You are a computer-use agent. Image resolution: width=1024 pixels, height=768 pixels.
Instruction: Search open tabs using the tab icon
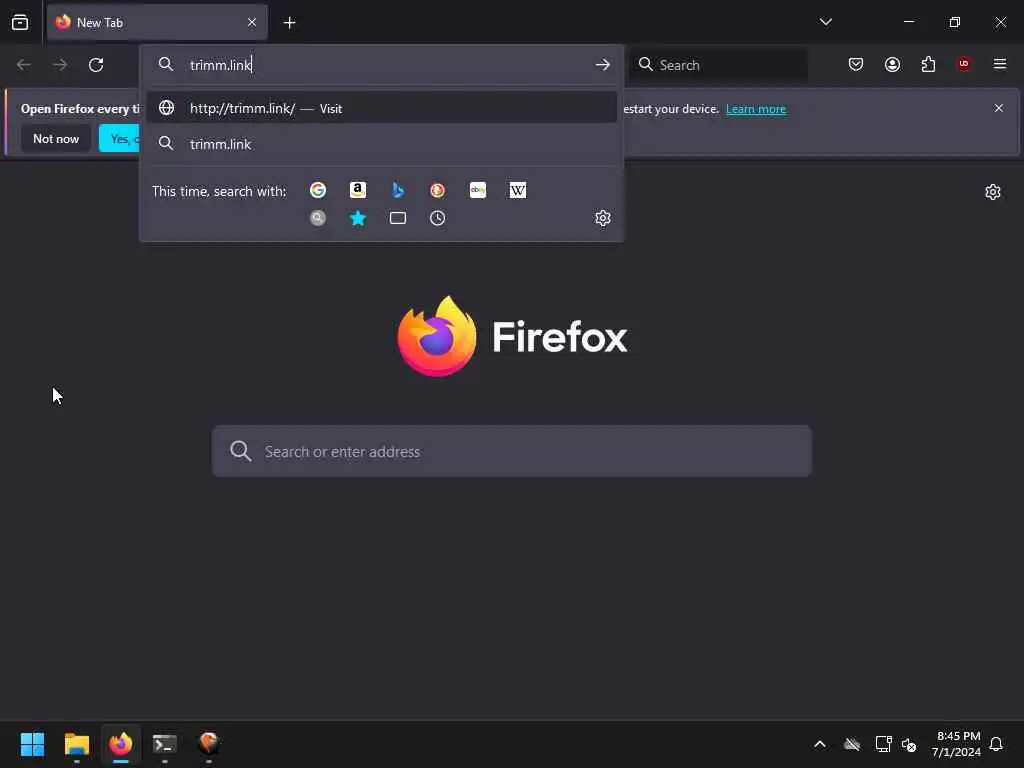[x=398, y=218]
